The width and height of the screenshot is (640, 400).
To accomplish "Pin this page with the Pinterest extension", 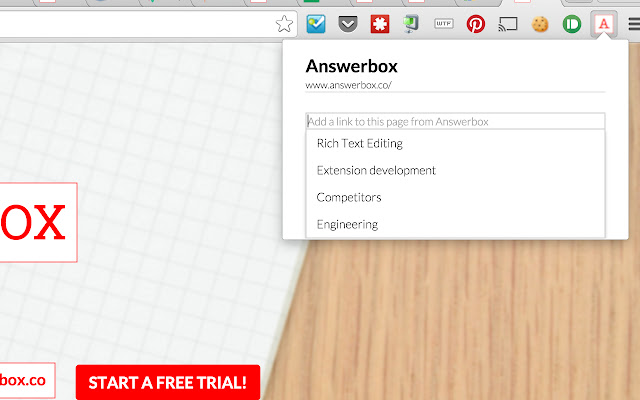I will click(476, 24).
